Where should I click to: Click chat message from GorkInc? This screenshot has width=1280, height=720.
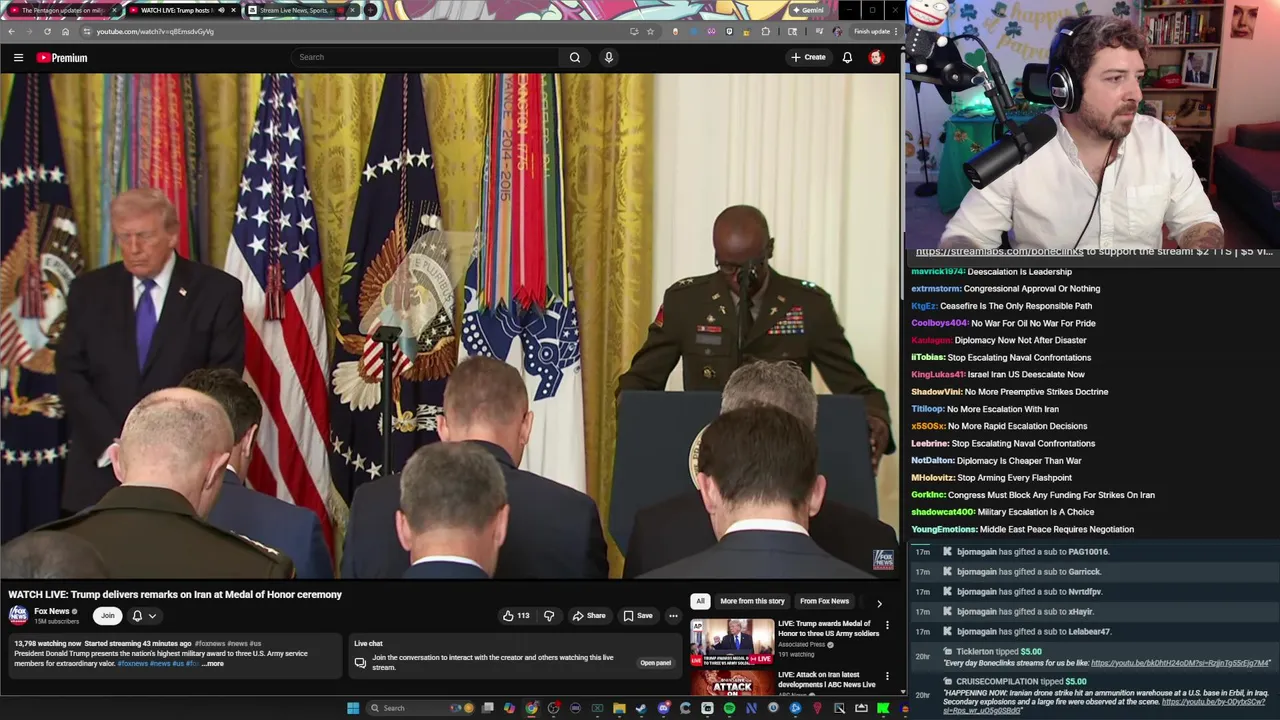click(x=1033, y=495)
